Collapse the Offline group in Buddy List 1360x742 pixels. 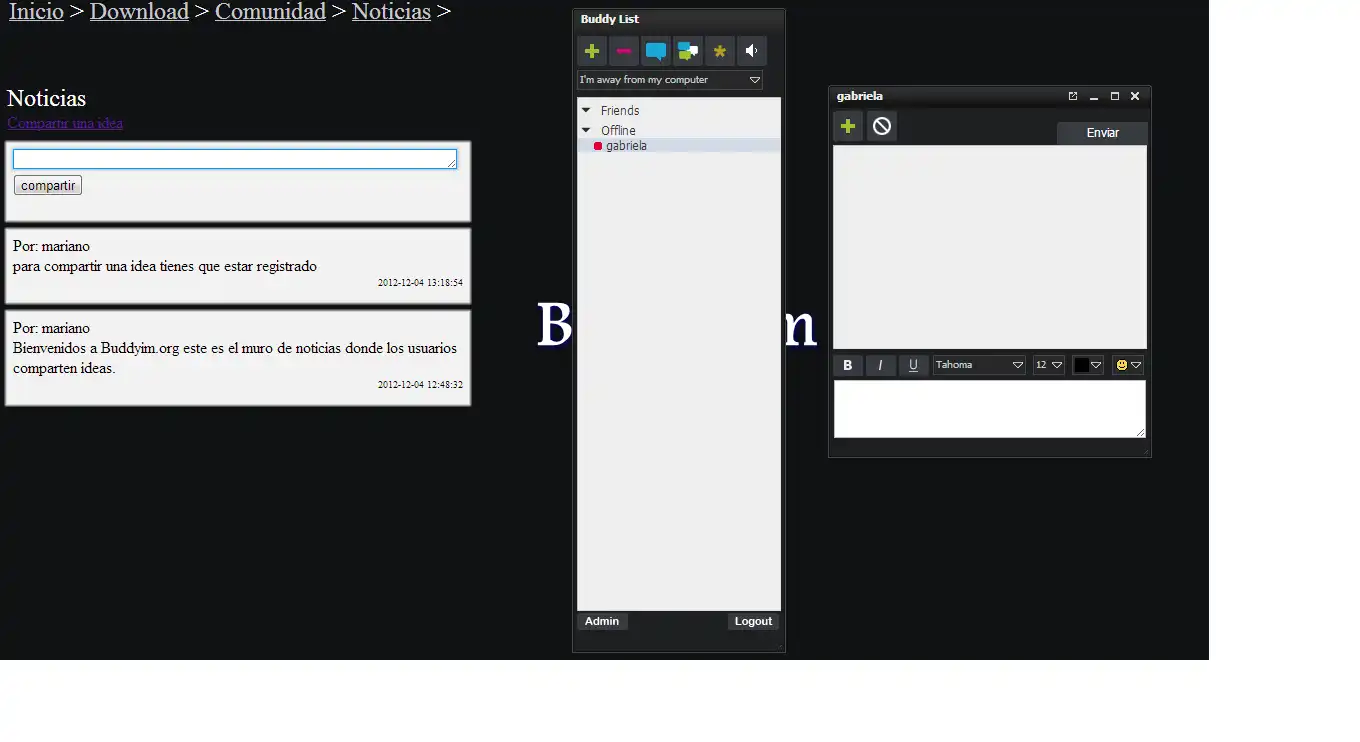[x=586, y=130]
